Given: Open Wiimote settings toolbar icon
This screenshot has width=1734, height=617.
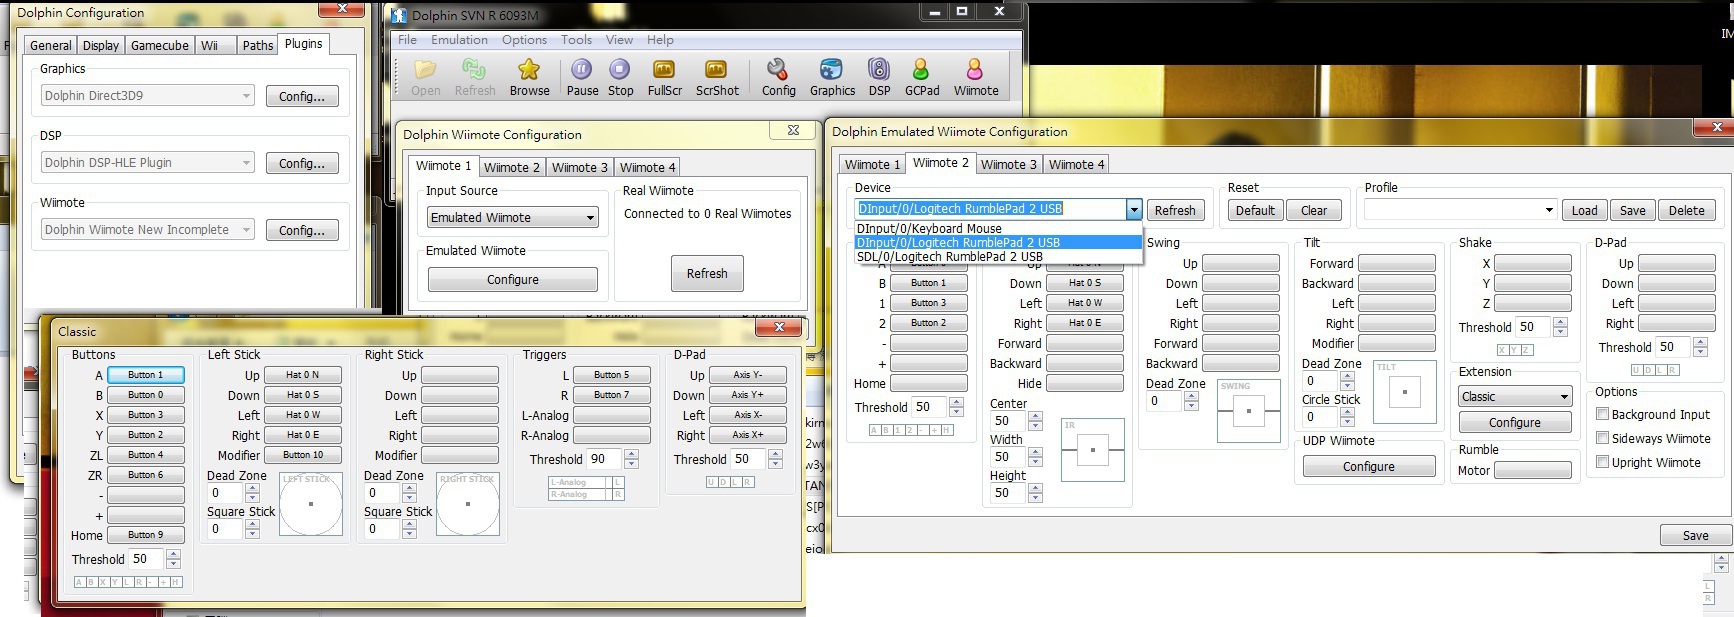Looking at the screenshot, I should pos(975,77).
